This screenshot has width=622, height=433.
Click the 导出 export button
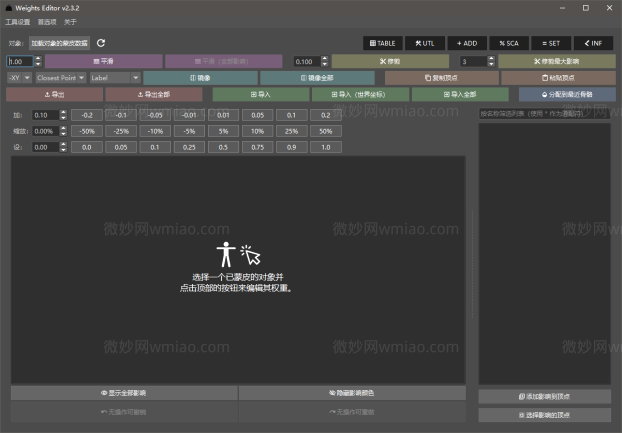54,94
